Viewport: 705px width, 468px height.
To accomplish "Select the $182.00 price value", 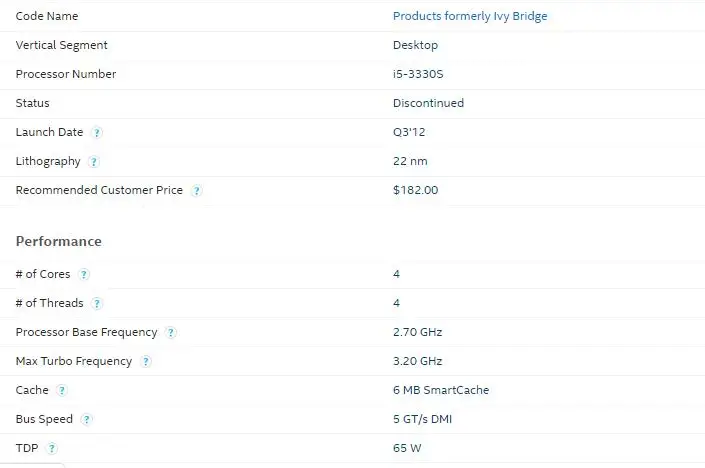I will pos(415,190).
